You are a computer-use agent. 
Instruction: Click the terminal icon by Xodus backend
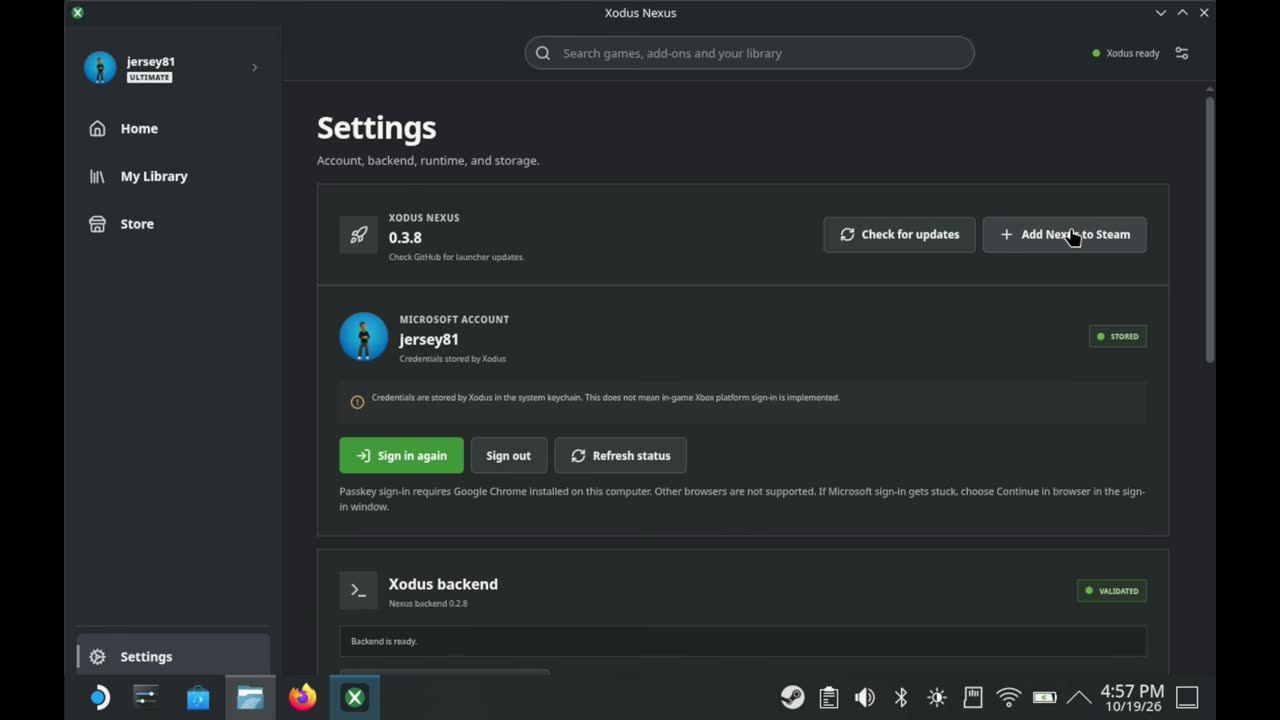358,590
